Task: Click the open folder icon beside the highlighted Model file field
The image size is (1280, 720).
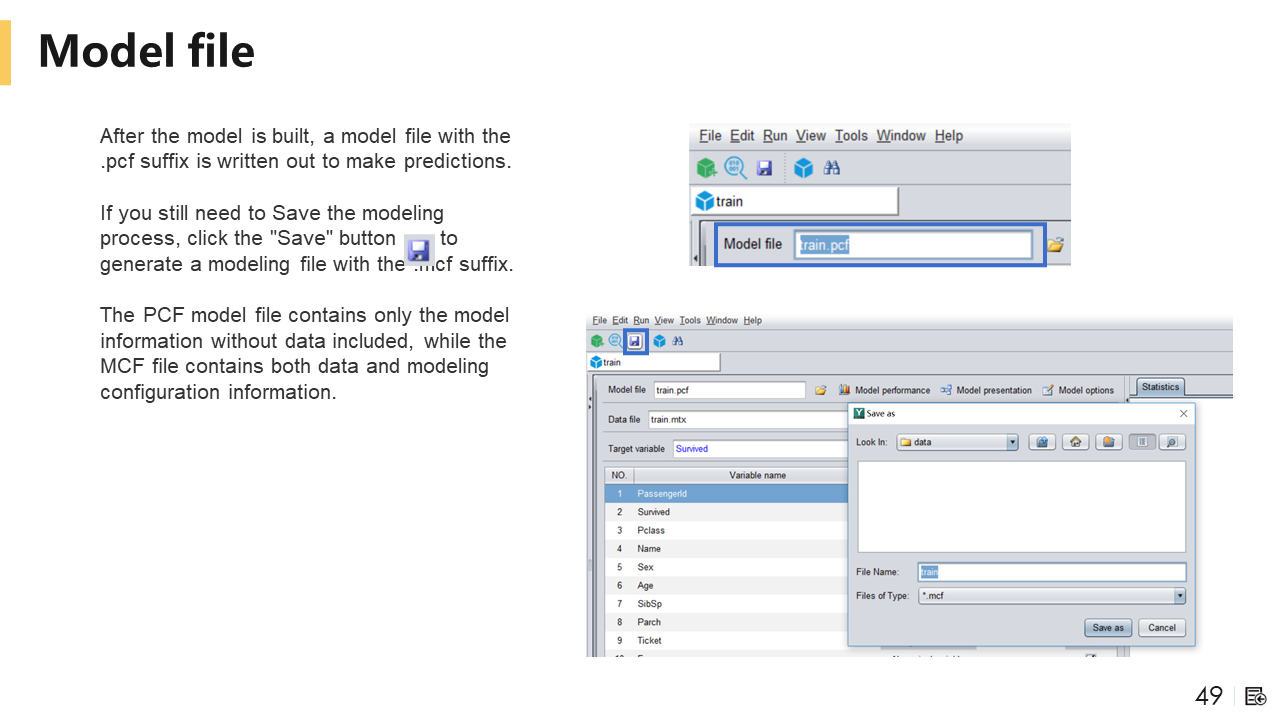Action: pos(1055,244)
